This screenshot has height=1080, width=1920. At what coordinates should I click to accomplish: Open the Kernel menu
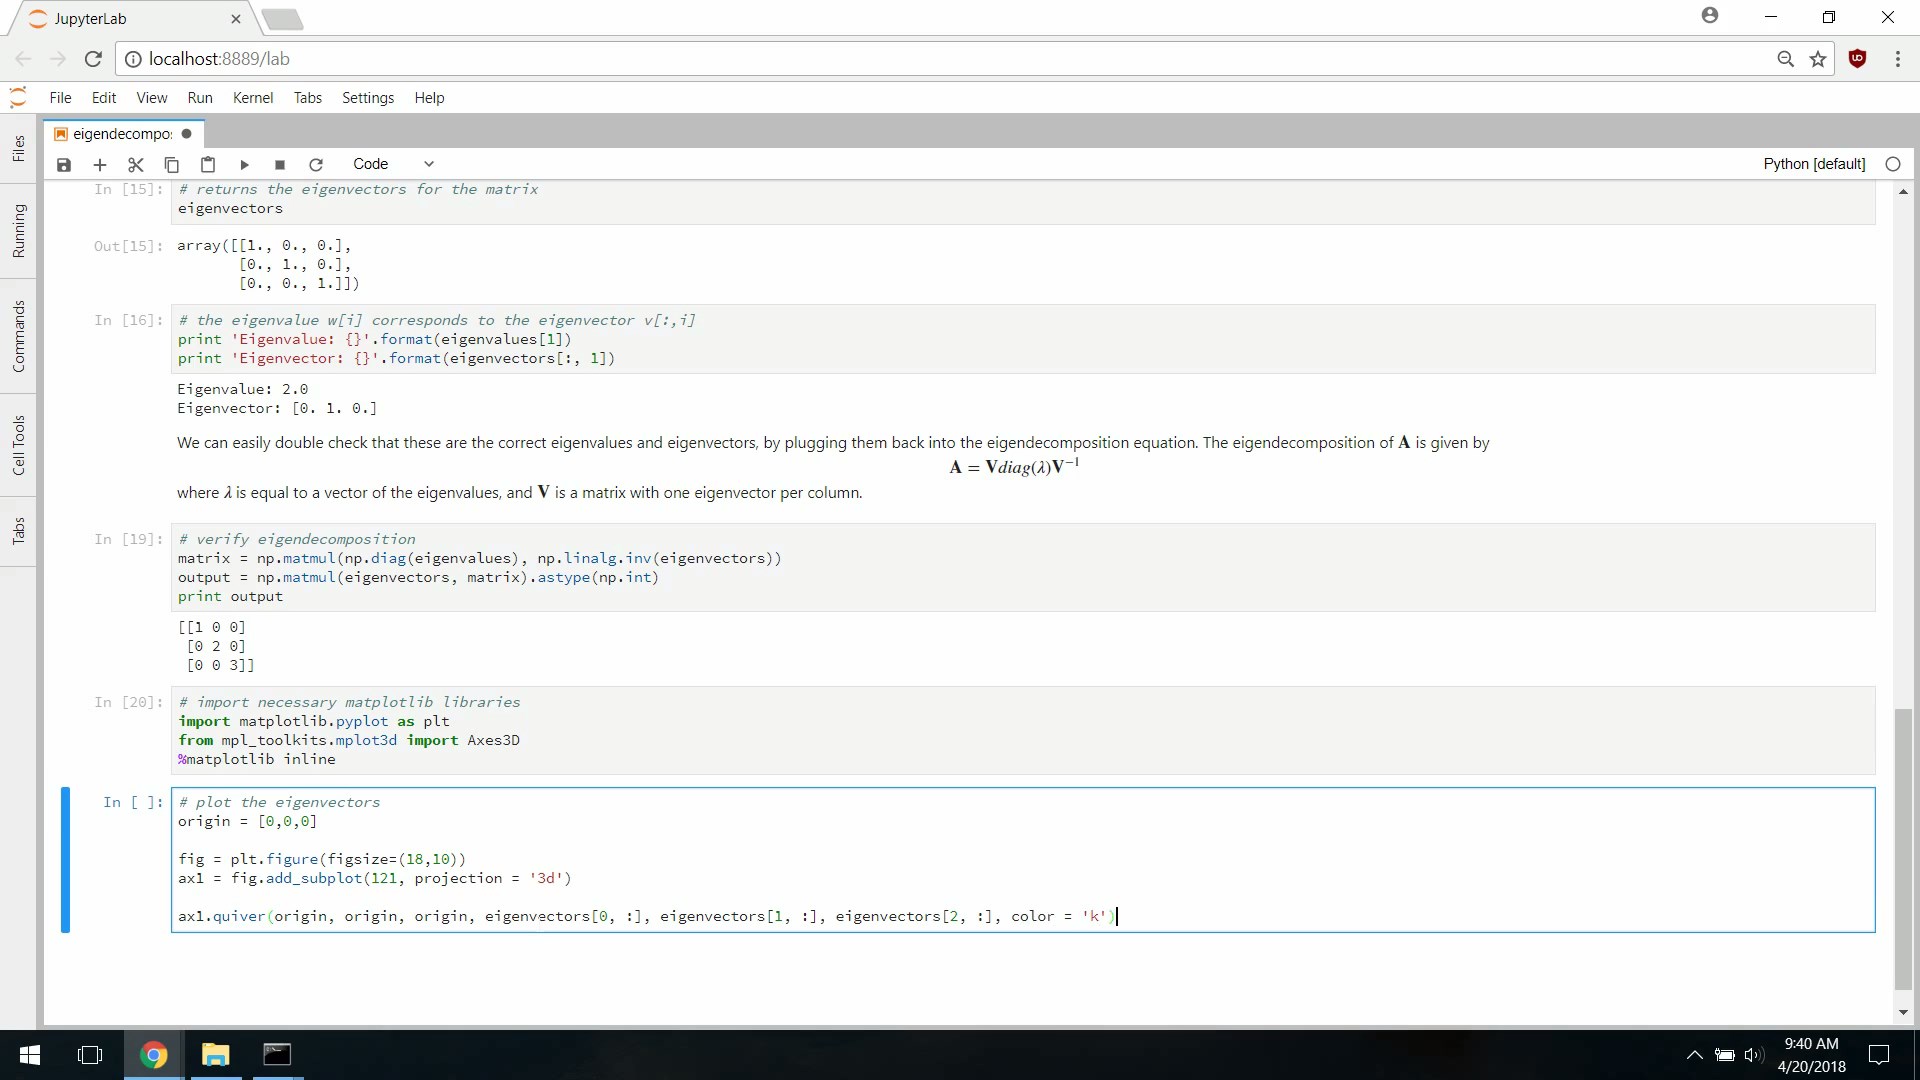253,98
